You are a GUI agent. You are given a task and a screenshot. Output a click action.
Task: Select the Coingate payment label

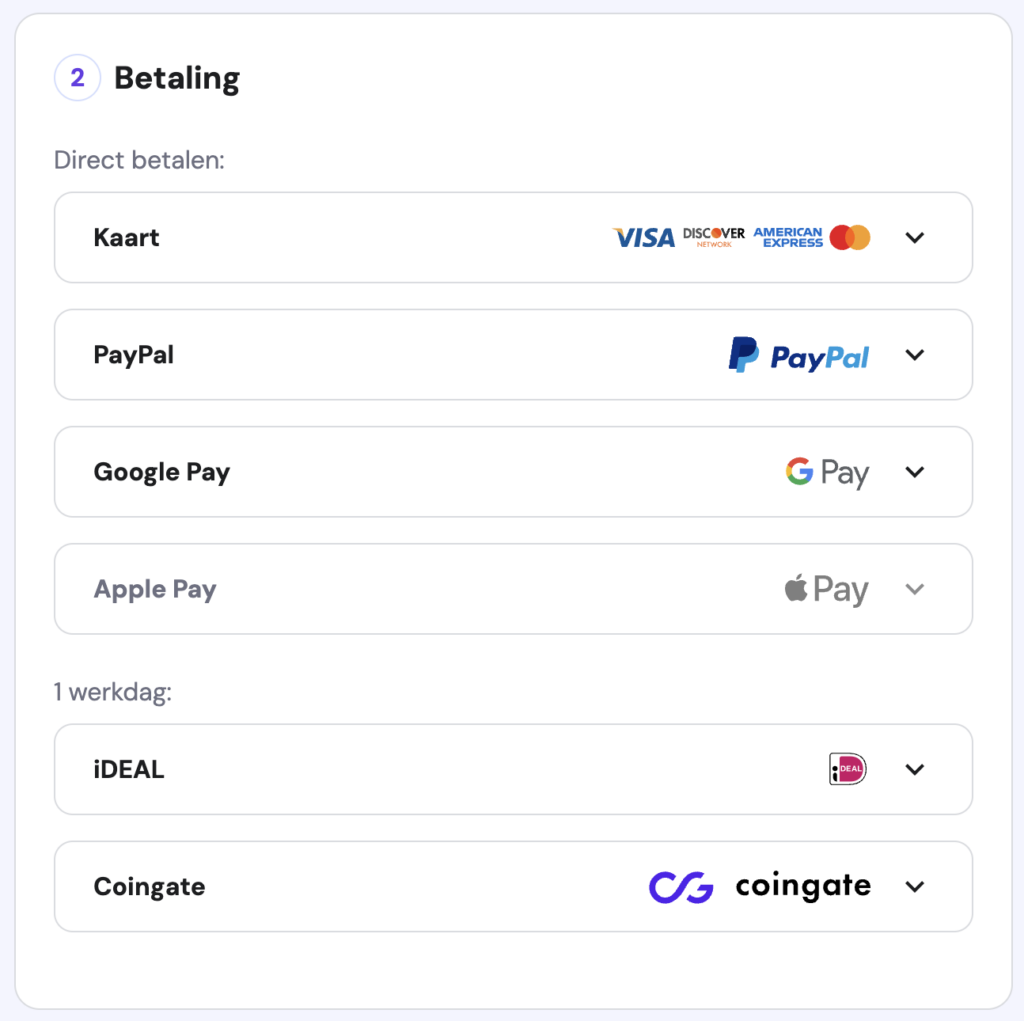[149, 886]
